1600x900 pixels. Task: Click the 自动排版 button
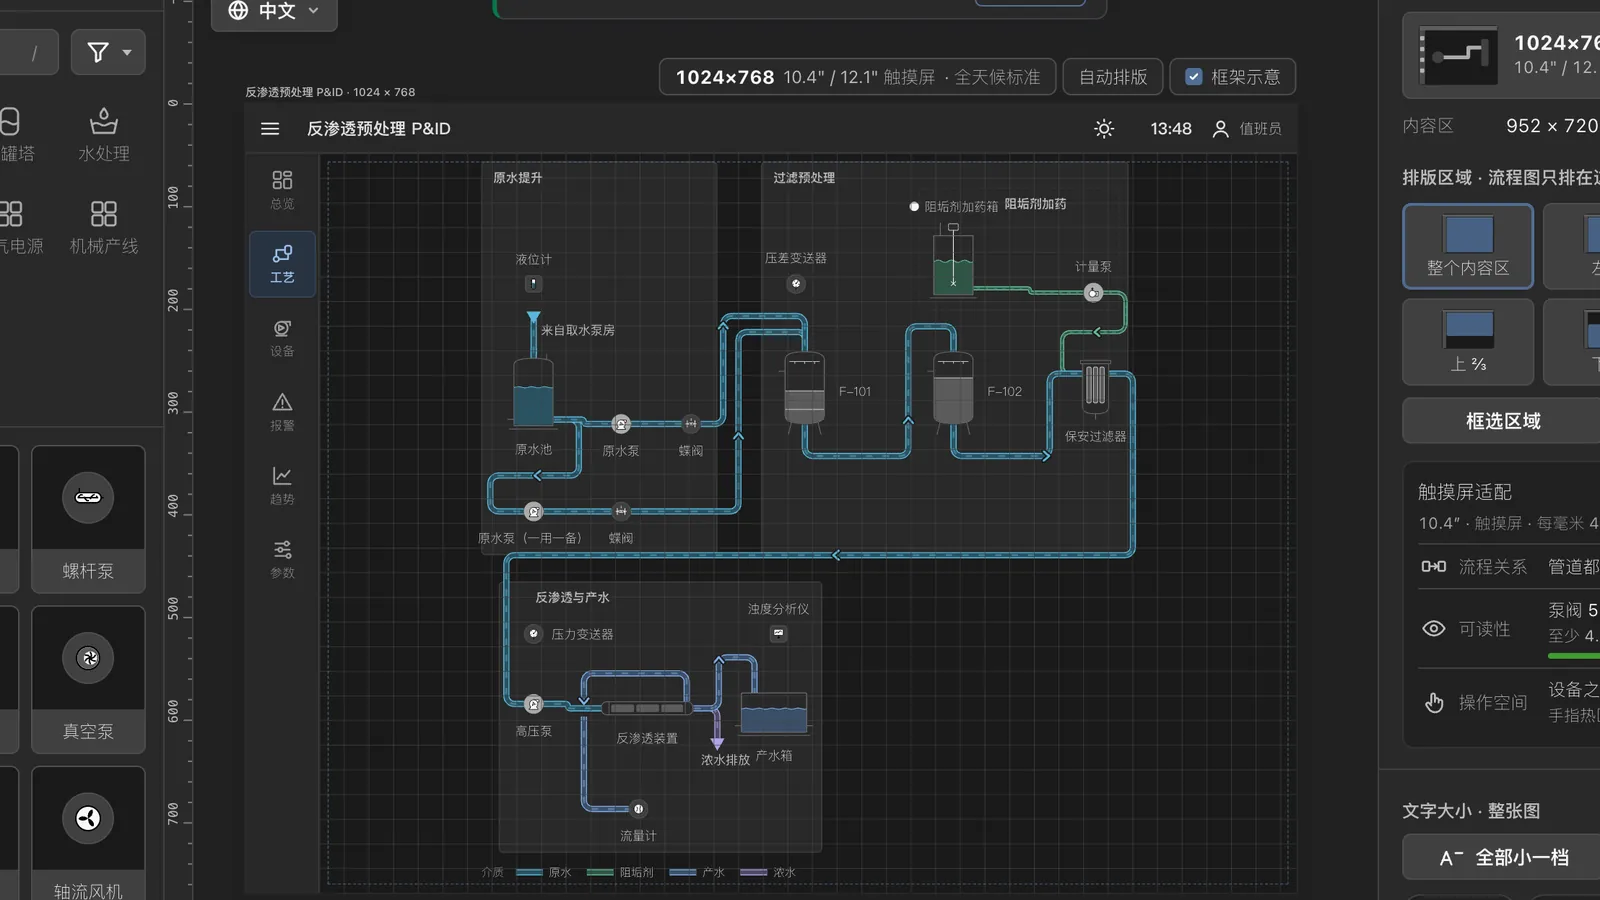[x=1112, y=77]
